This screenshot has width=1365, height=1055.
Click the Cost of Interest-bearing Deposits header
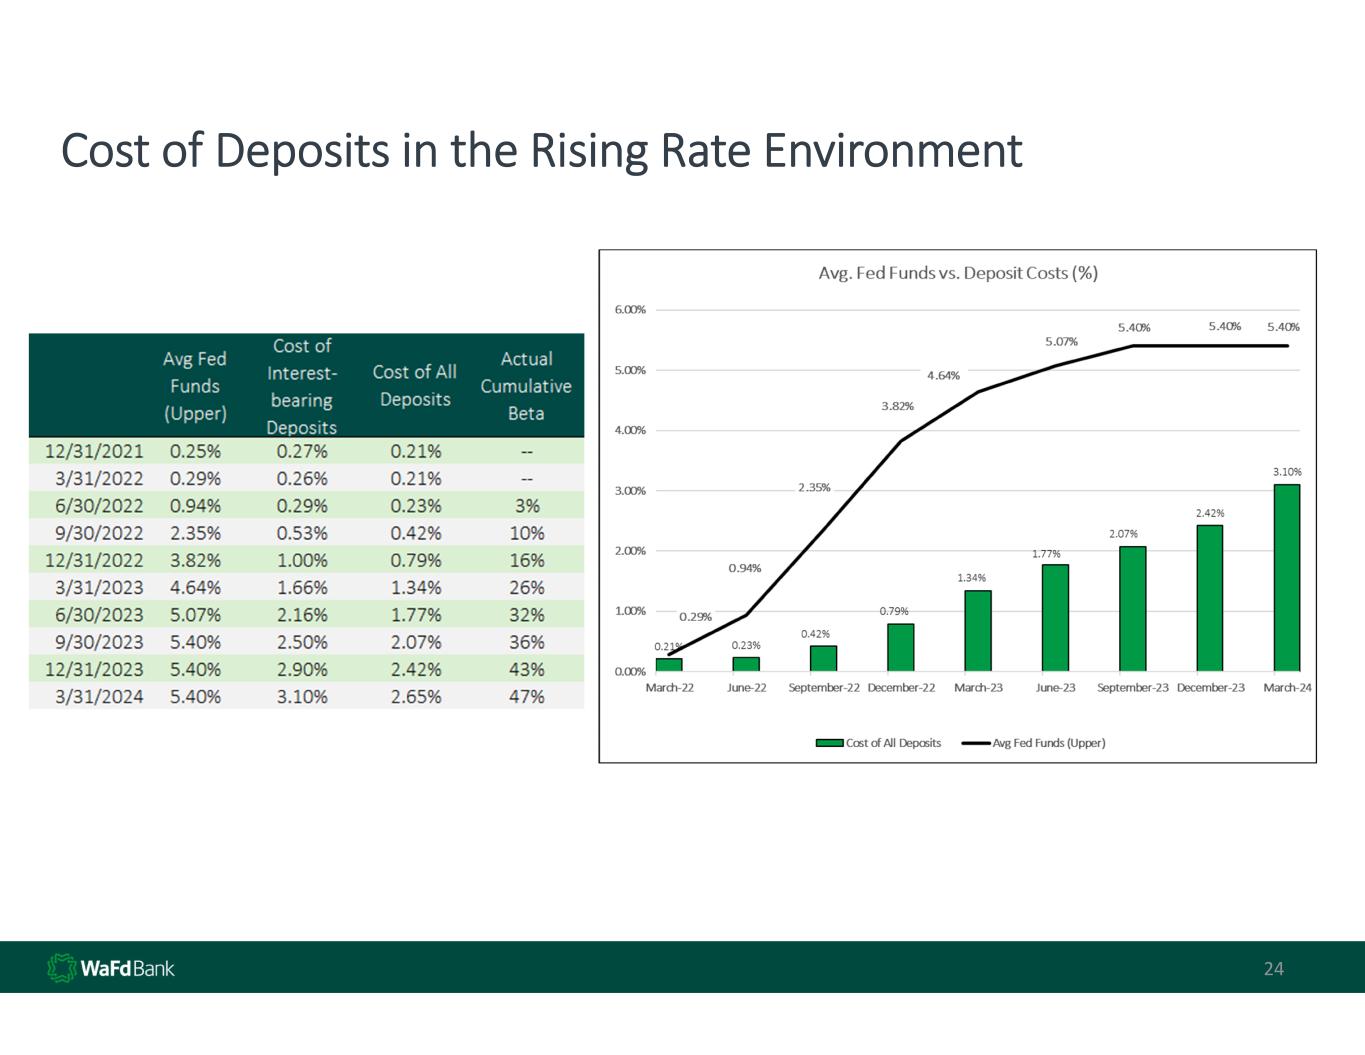302,386
